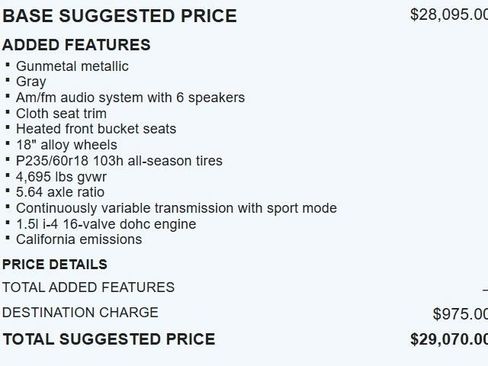Click the 4,695 lbs gvwr entry
The width and height of the screenshot is (488, 366).
[61, 177]
